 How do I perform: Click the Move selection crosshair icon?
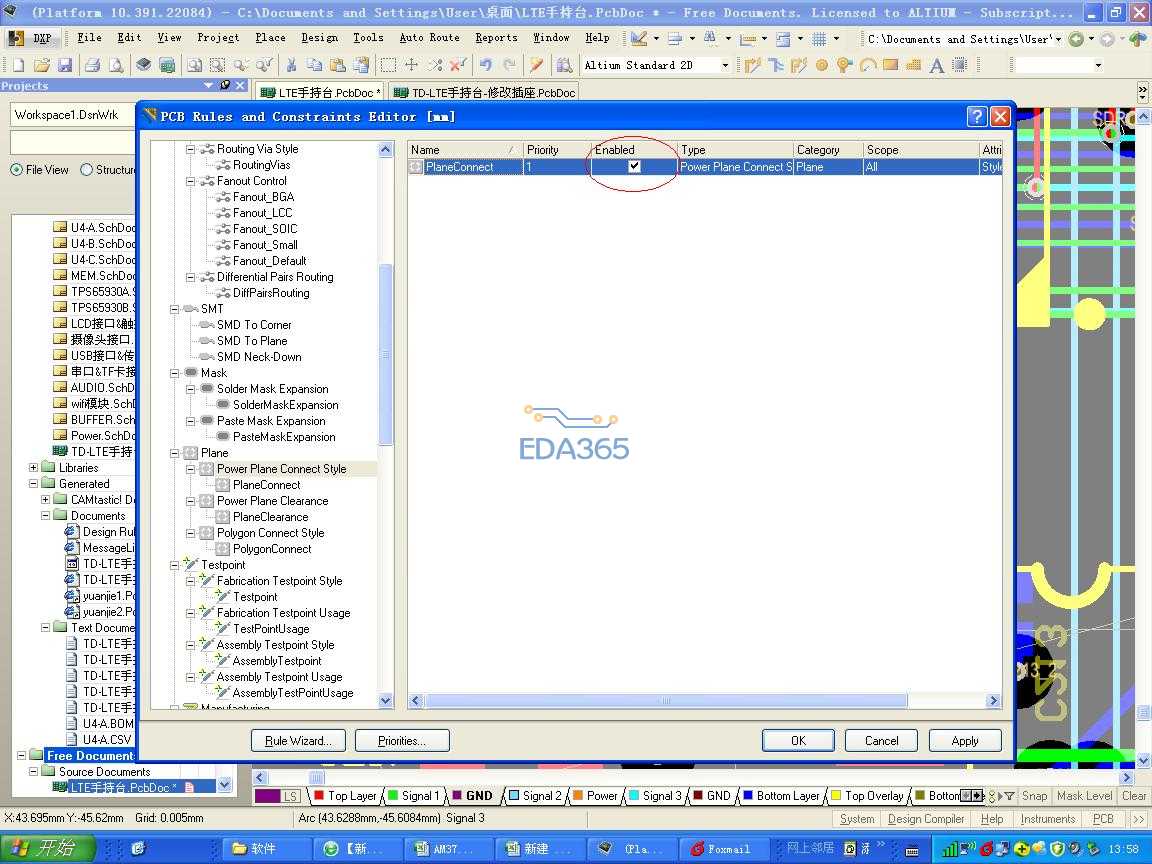411,65
